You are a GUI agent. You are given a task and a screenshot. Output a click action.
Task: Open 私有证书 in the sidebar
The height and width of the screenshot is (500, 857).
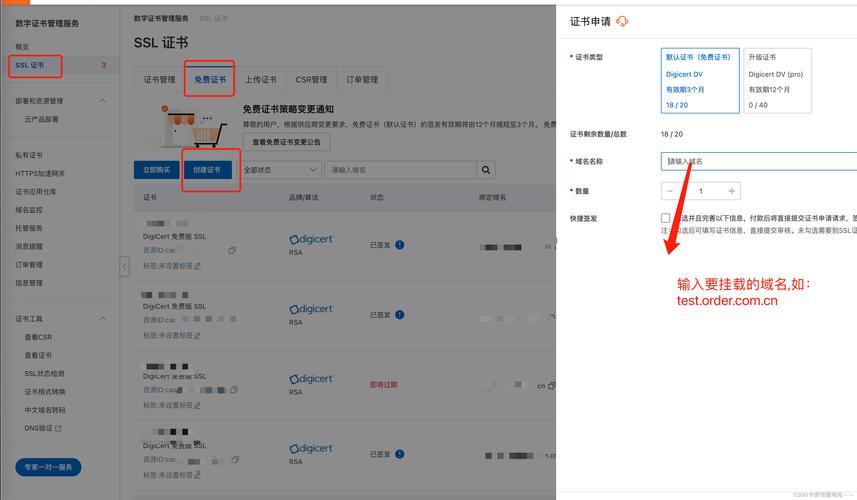29,155
